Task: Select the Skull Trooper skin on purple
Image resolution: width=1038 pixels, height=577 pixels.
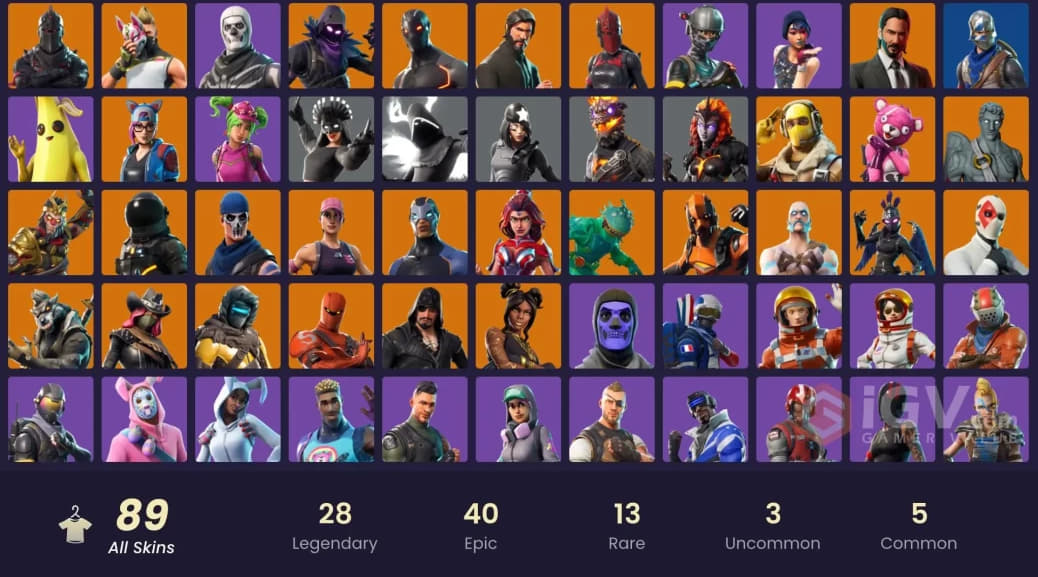Action: tap(238, 46)
